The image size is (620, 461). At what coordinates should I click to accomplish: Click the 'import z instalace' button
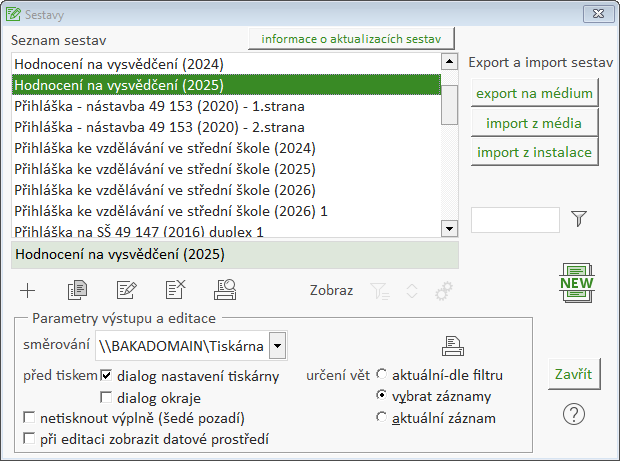[534, 152]
